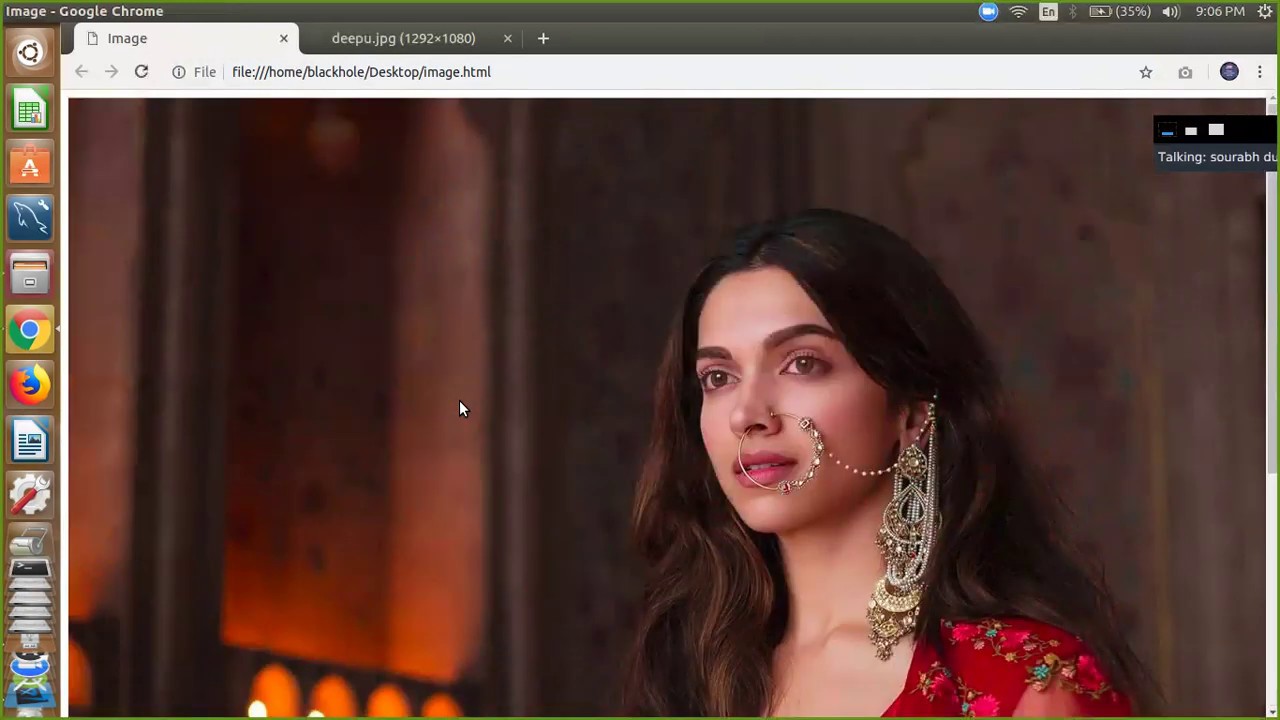Open the Wi-Fi network indicator
Viewport: 1280px width, 720px height.
click(x=1019, y=12)
